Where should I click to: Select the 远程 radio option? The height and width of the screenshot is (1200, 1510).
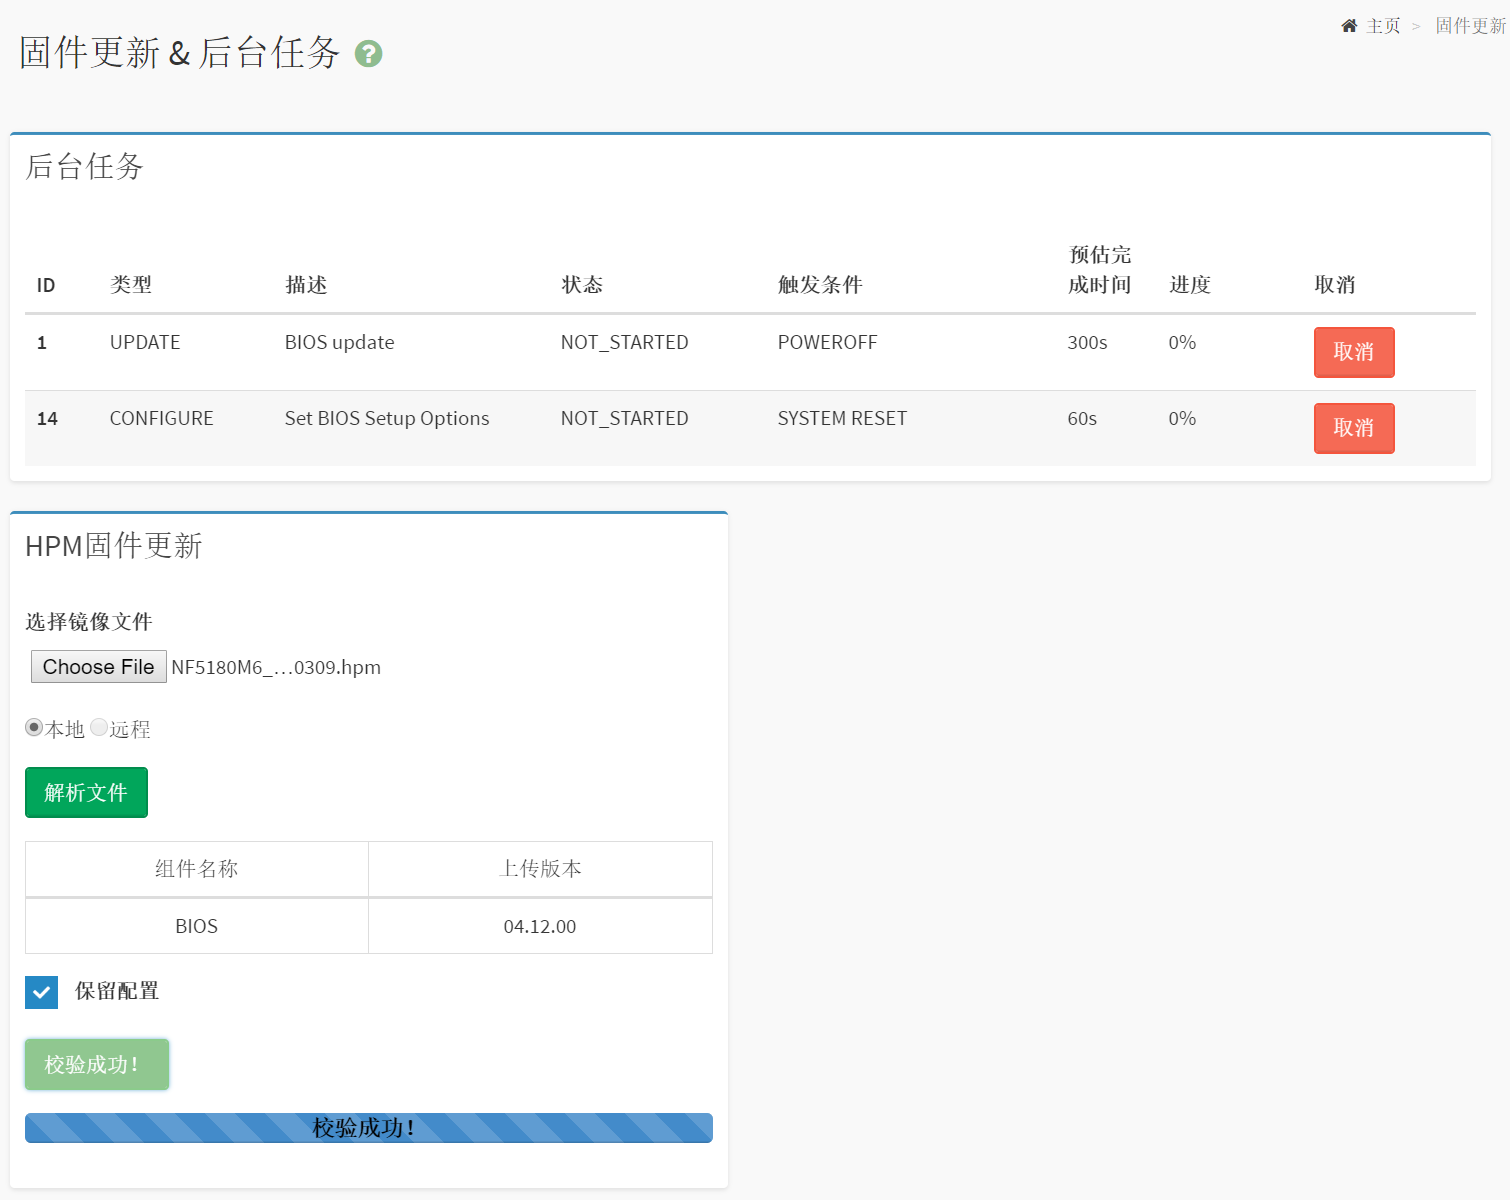click(x=99, y=728)
